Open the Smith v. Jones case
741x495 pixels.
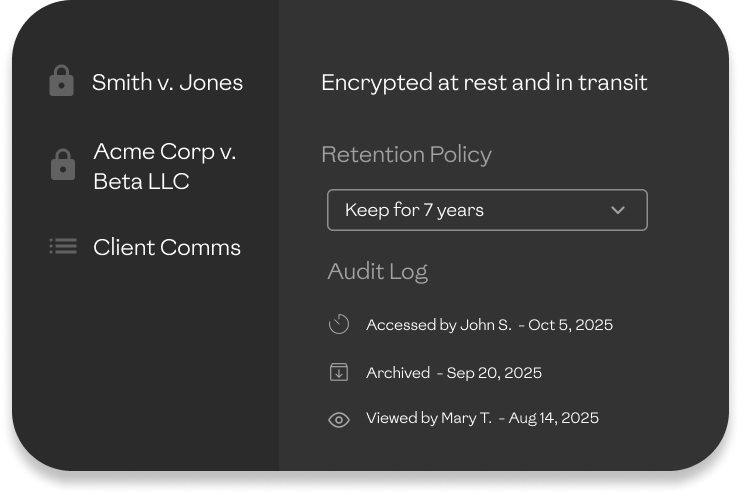tap(167, 82)
